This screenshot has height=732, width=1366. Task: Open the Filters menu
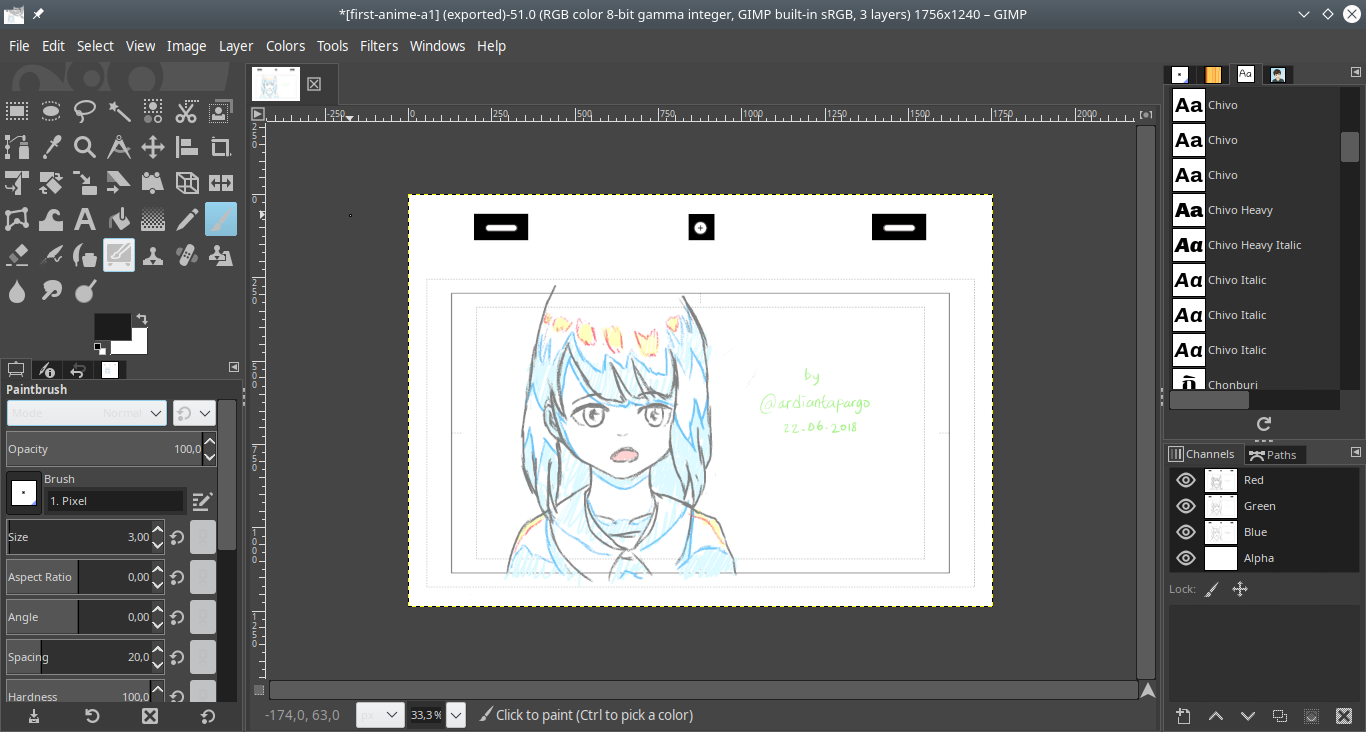tap(379, 46)
